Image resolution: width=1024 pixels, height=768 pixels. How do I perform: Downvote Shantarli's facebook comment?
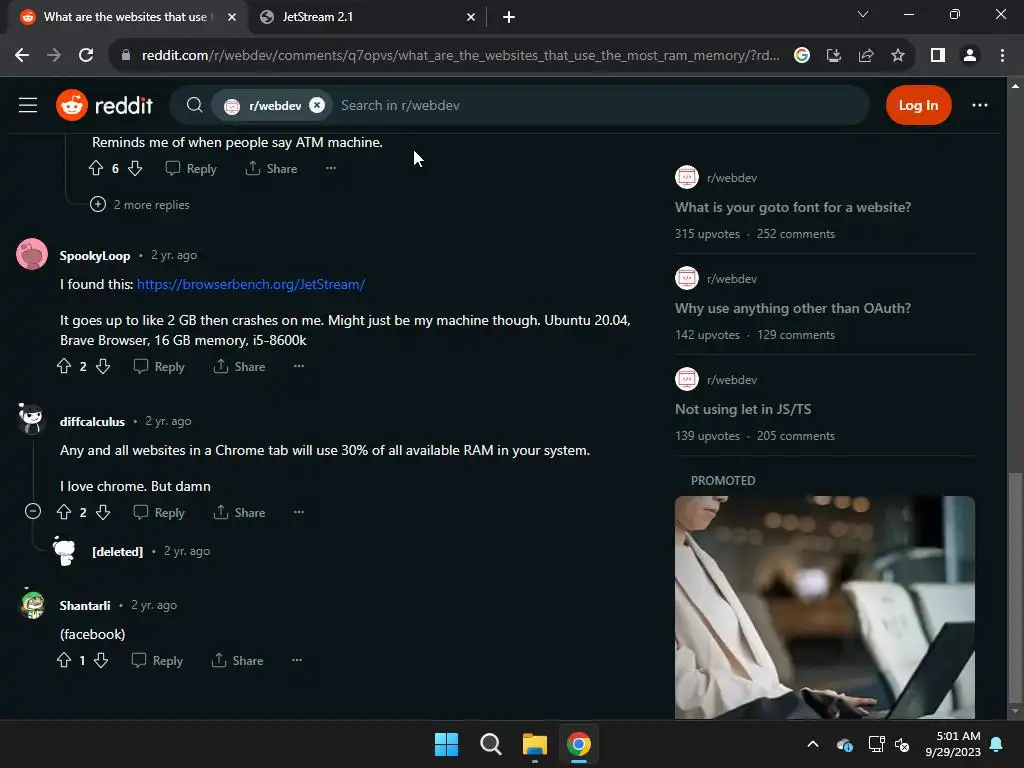(x=101, y=660)
